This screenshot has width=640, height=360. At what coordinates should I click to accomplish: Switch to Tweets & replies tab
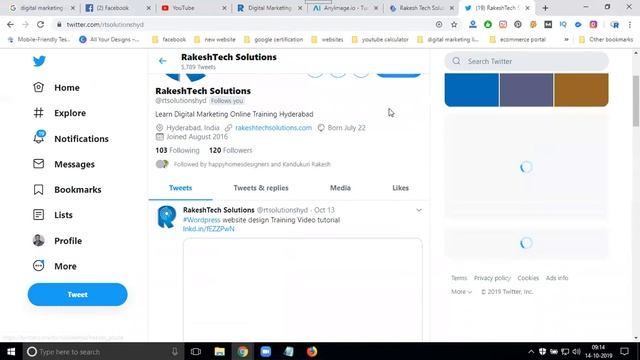coord(261,188)
